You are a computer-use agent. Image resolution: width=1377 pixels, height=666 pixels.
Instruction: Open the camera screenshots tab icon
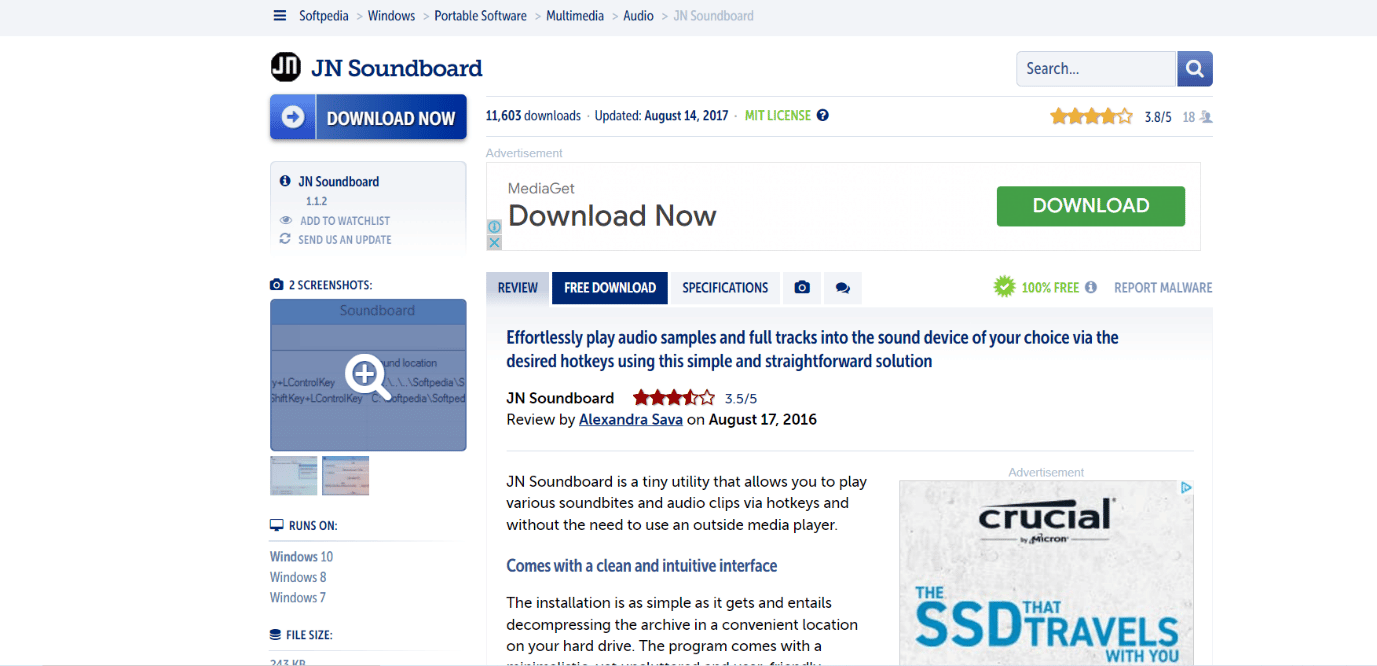tap(802, 288)
